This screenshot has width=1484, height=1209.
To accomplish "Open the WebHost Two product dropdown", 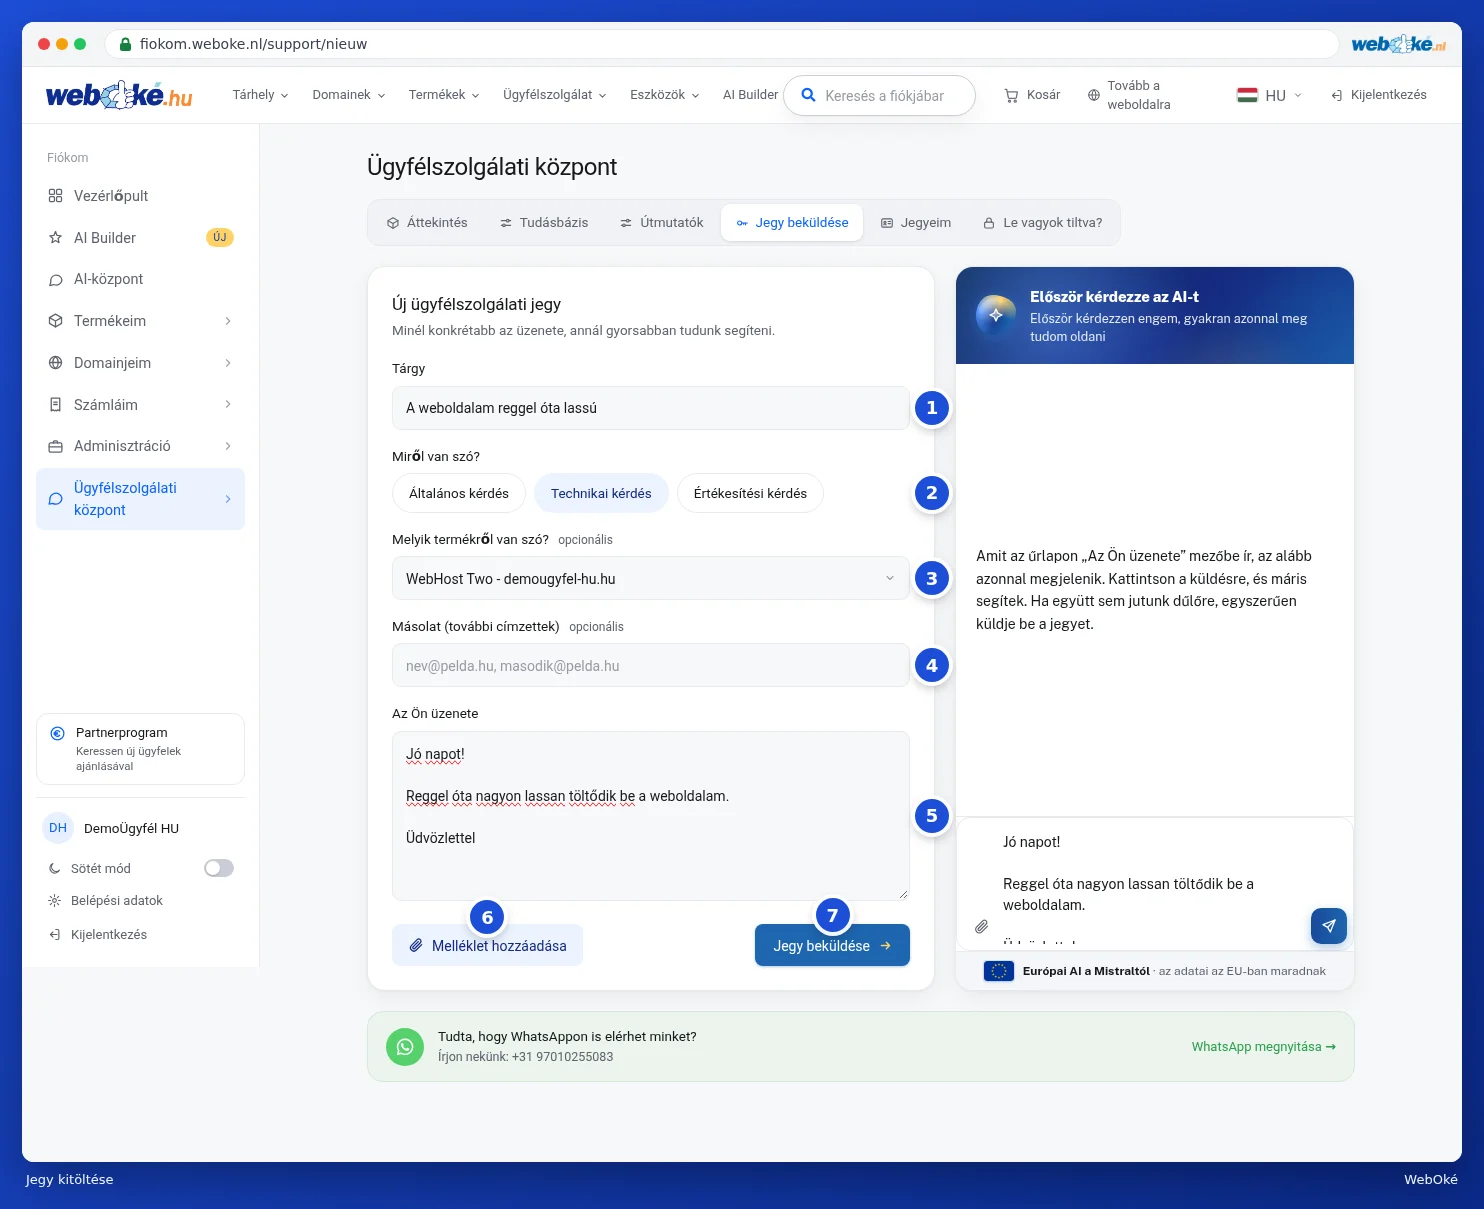I will tap(651, 578).
